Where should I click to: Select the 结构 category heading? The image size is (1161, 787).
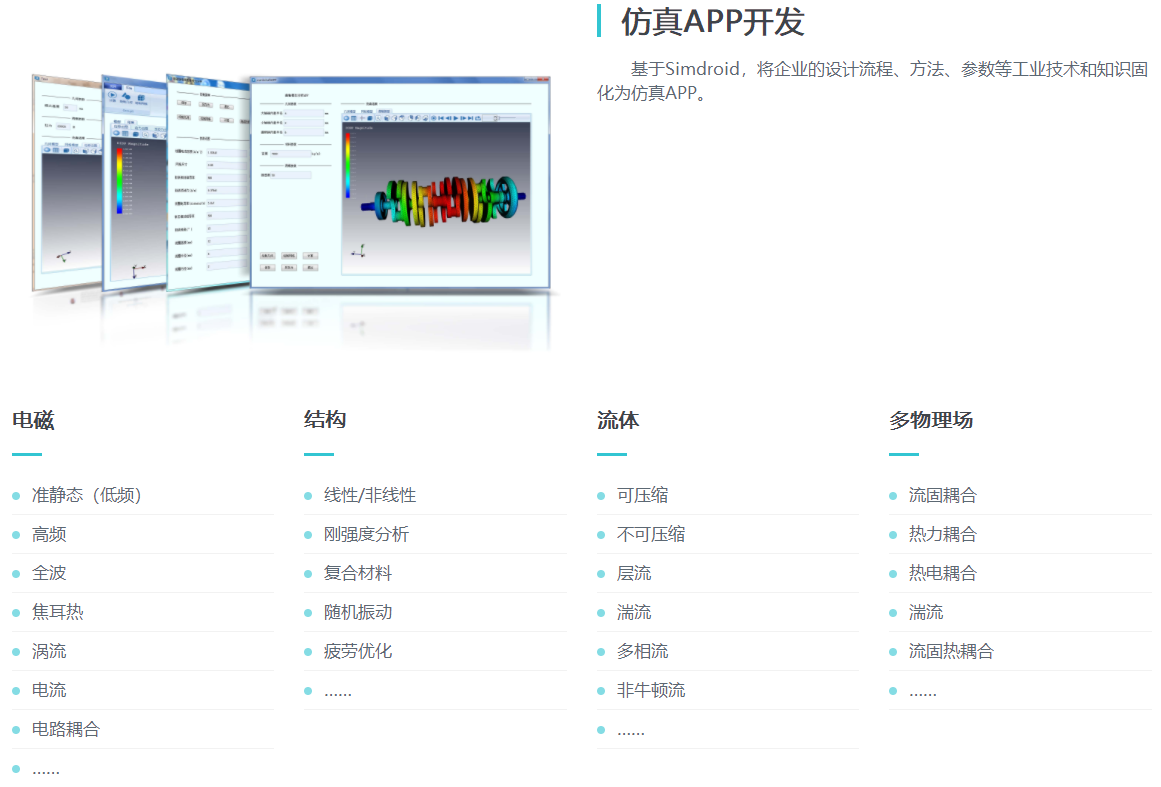pos(325,420)
